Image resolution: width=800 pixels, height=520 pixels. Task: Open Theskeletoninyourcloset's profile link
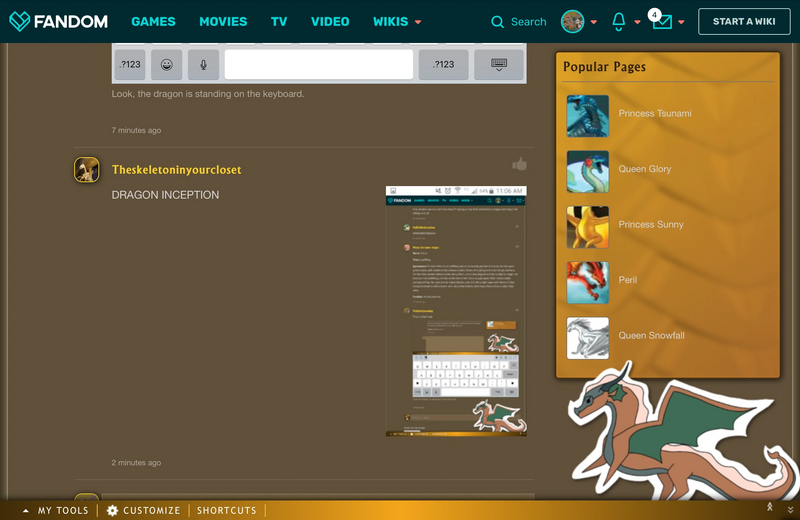(x=176, y=170)
